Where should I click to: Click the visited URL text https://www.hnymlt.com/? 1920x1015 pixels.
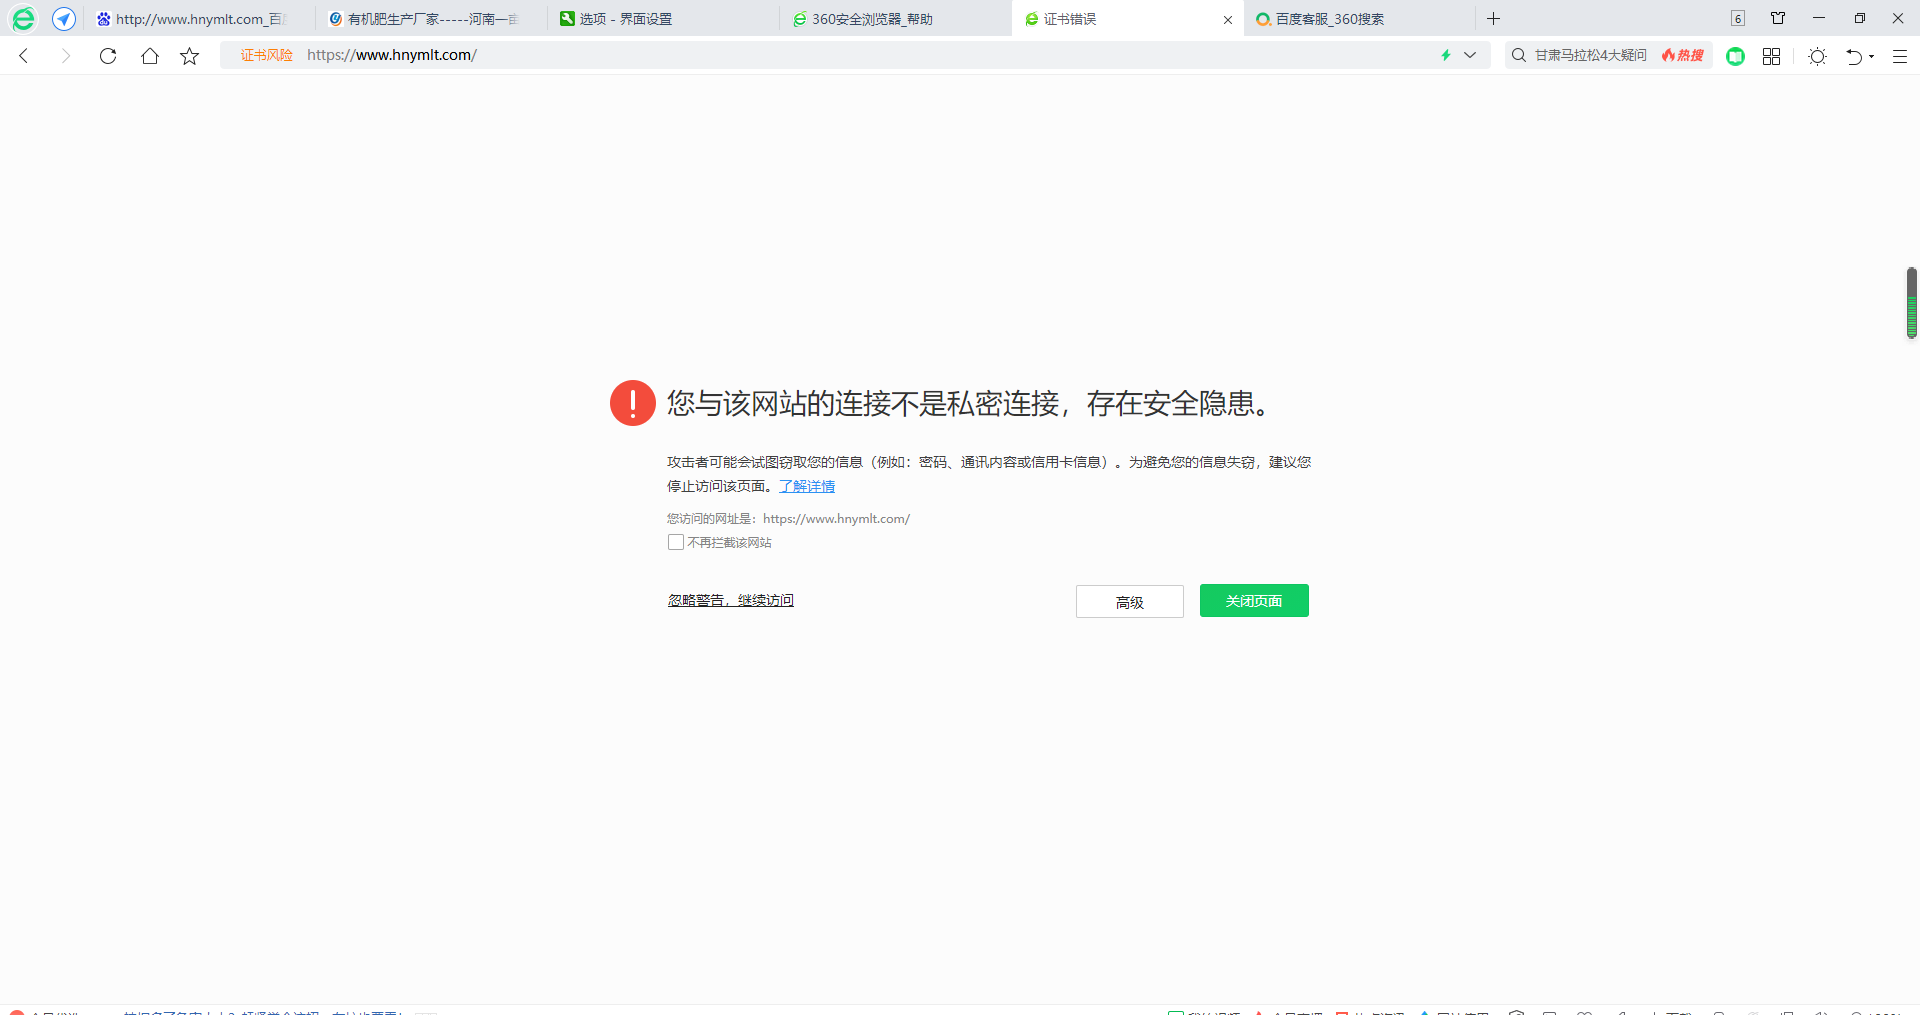836,519
